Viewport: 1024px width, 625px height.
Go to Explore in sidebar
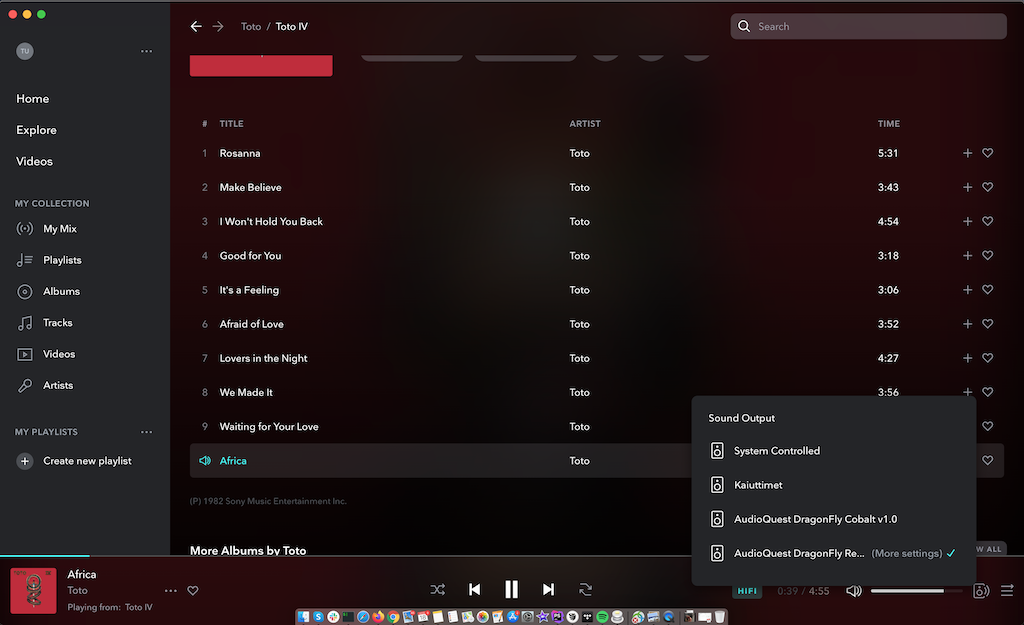[x=37, y=130]
